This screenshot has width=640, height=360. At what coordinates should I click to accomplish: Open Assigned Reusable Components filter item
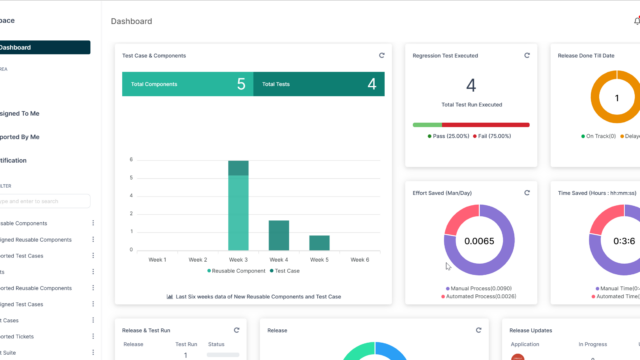[36, 240]
